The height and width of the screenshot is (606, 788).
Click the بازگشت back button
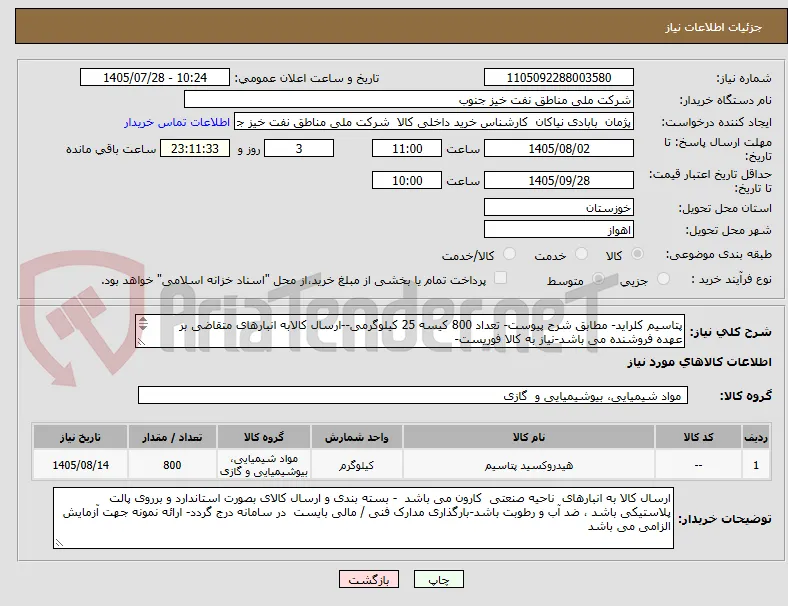[x=369, y=579]
